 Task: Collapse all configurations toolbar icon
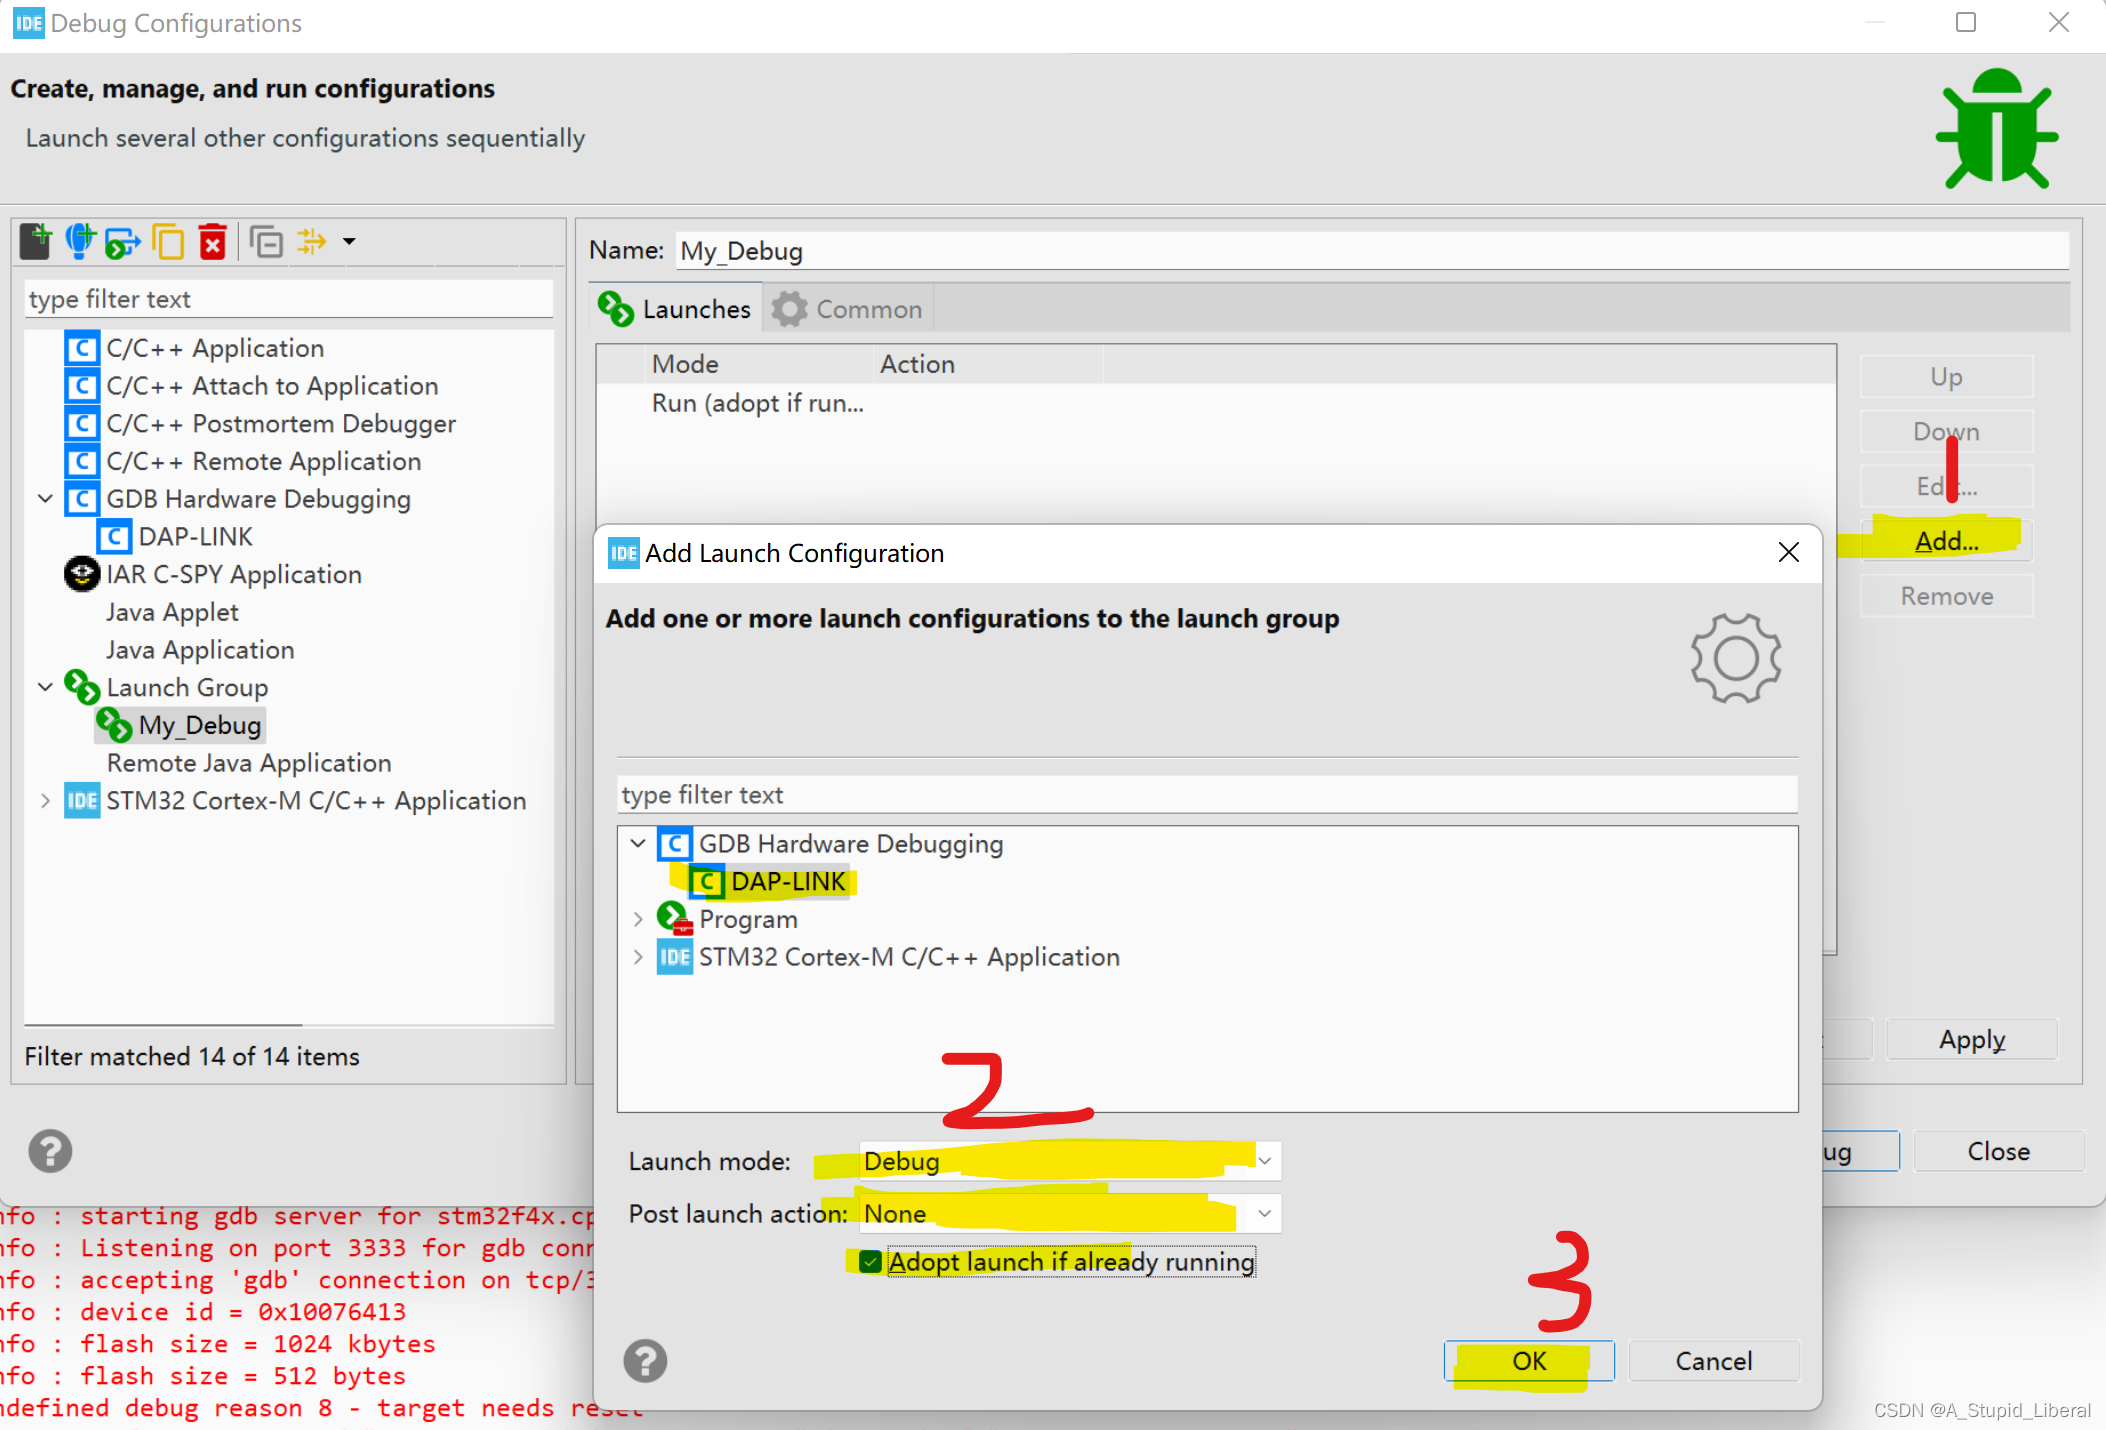pos(266,242)
